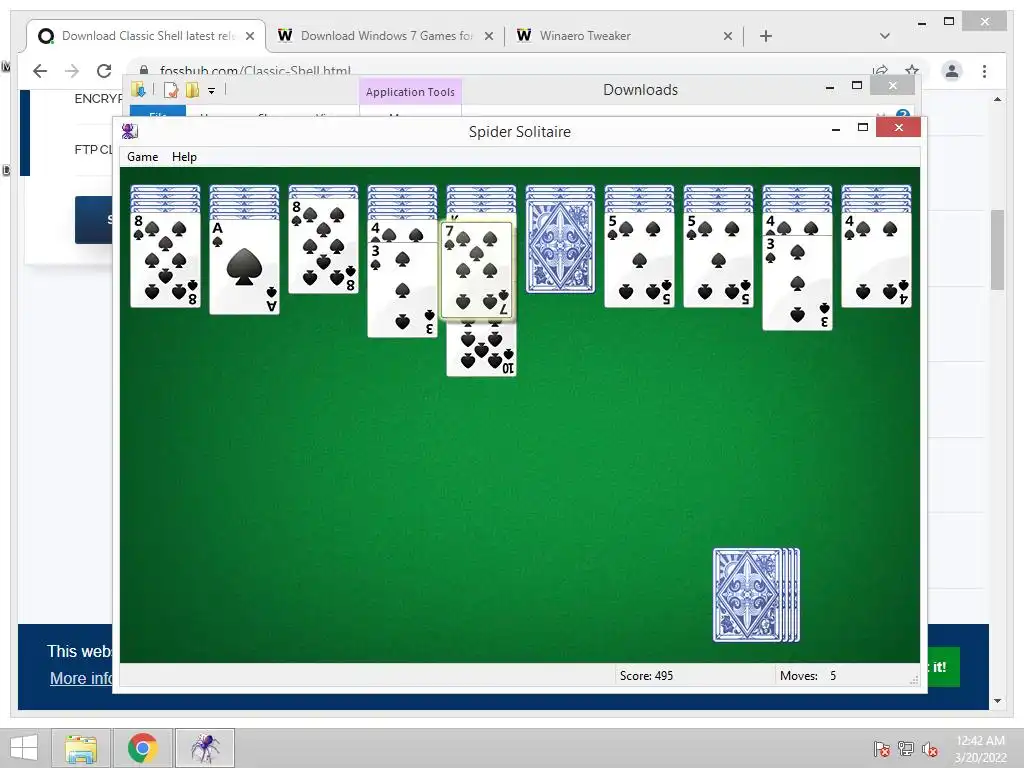Select the 5 of spades in the eighth column
The image size is (1024, 768).
718,260
